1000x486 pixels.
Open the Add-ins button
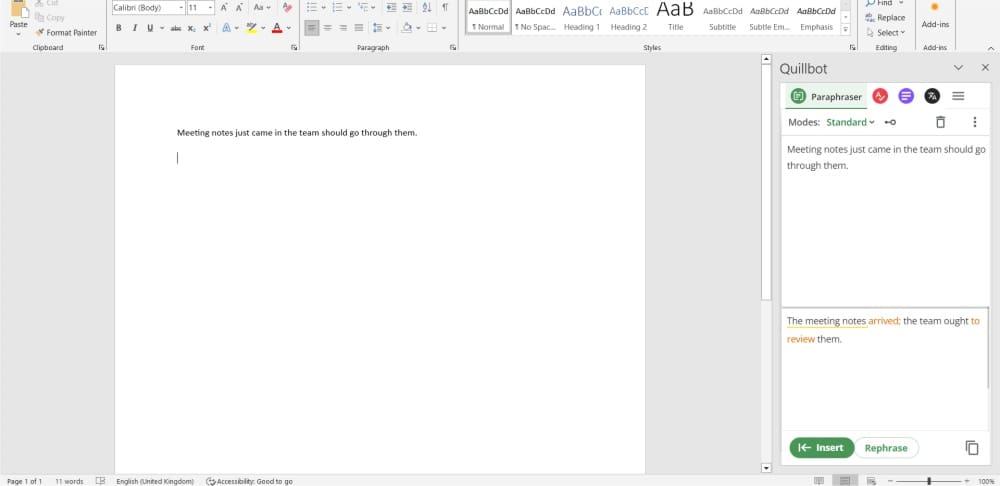[x=935, y=17]
